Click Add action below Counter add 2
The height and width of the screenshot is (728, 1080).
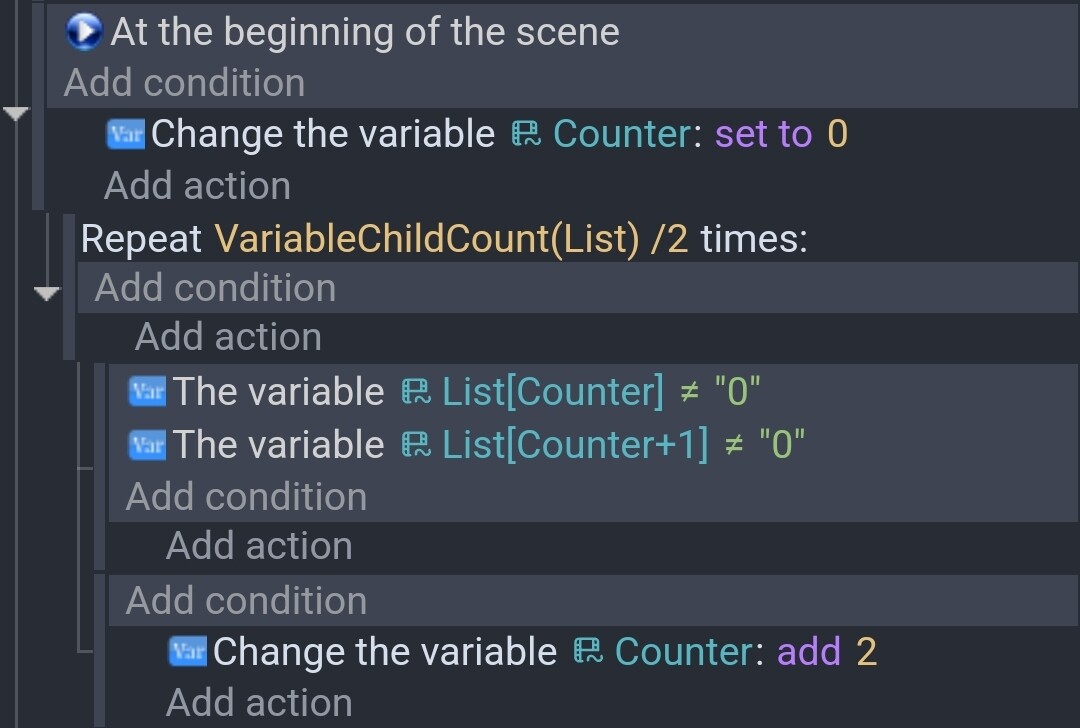260,703
